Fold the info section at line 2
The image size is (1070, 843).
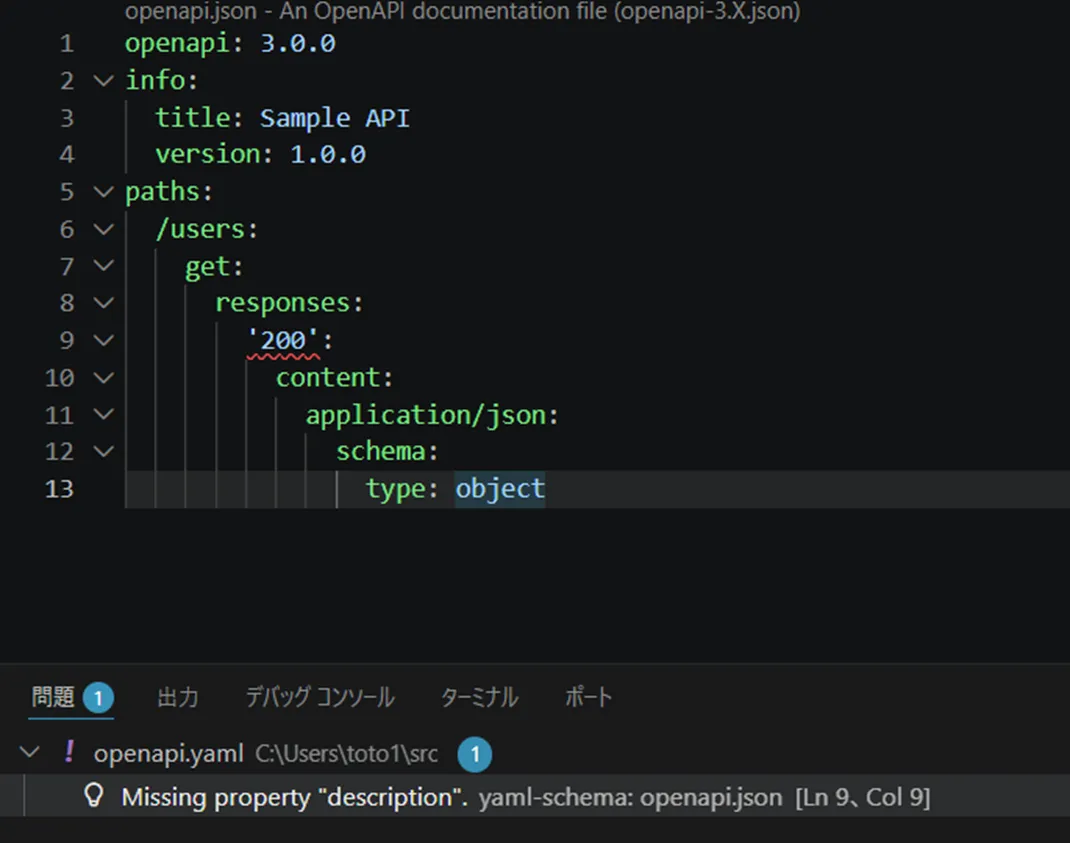click(103, 81)
